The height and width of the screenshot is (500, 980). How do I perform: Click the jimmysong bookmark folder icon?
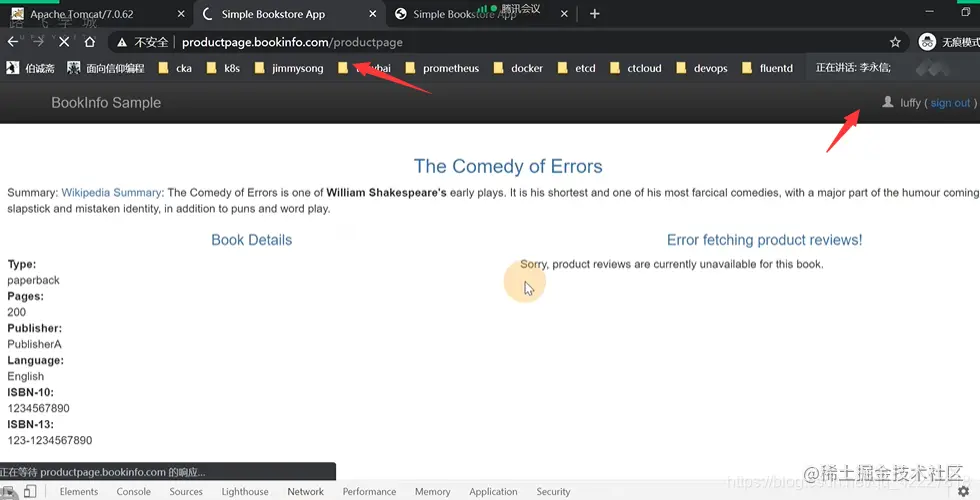coord(259,68)
